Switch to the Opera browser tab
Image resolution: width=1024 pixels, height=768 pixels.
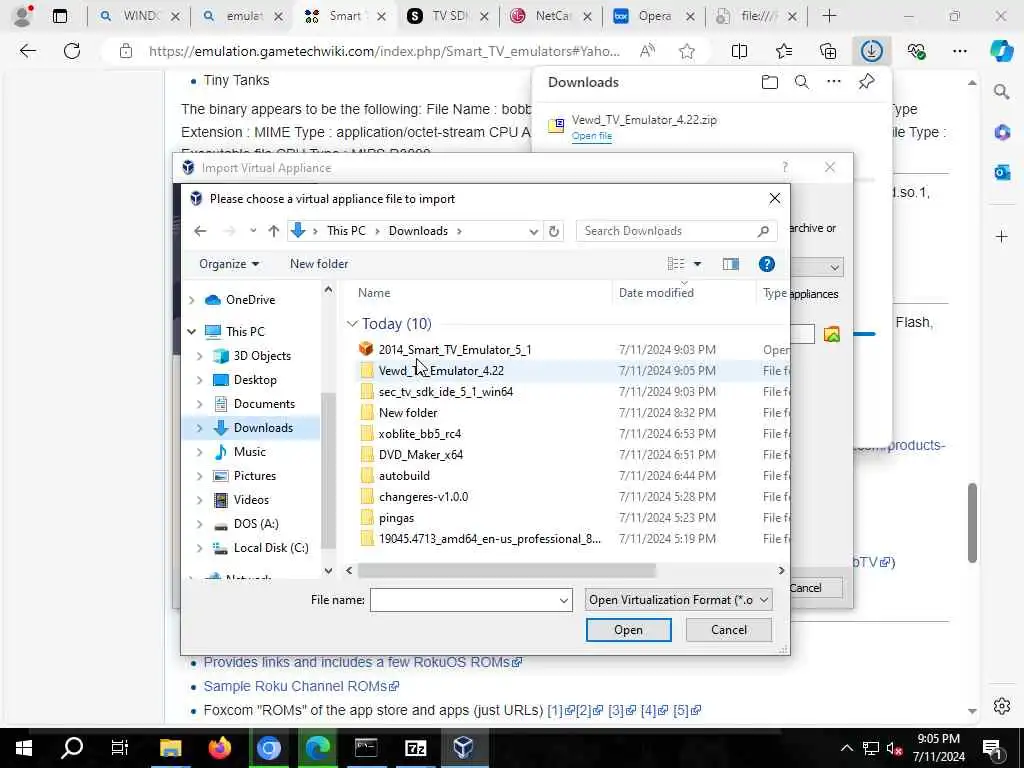654,16
